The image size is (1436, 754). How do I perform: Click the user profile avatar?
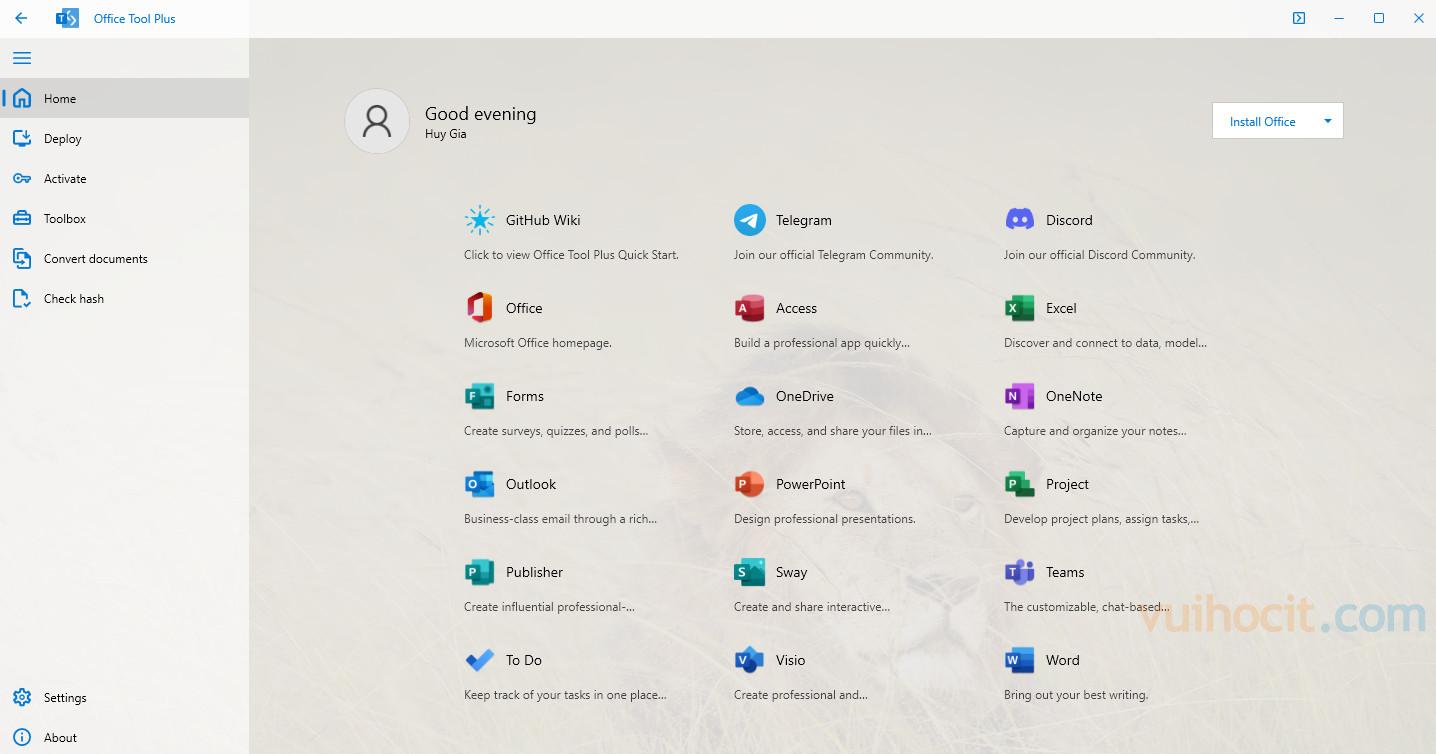(377, 121)
